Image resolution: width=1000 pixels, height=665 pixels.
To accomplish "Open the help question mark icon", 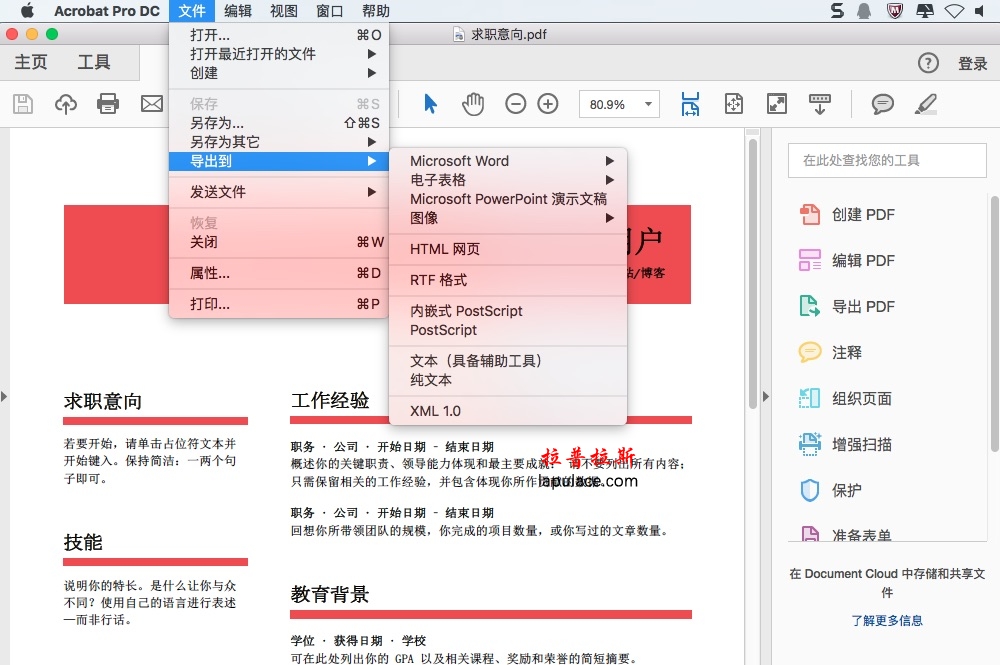I will pyautogui.click(x=928, y=63).
